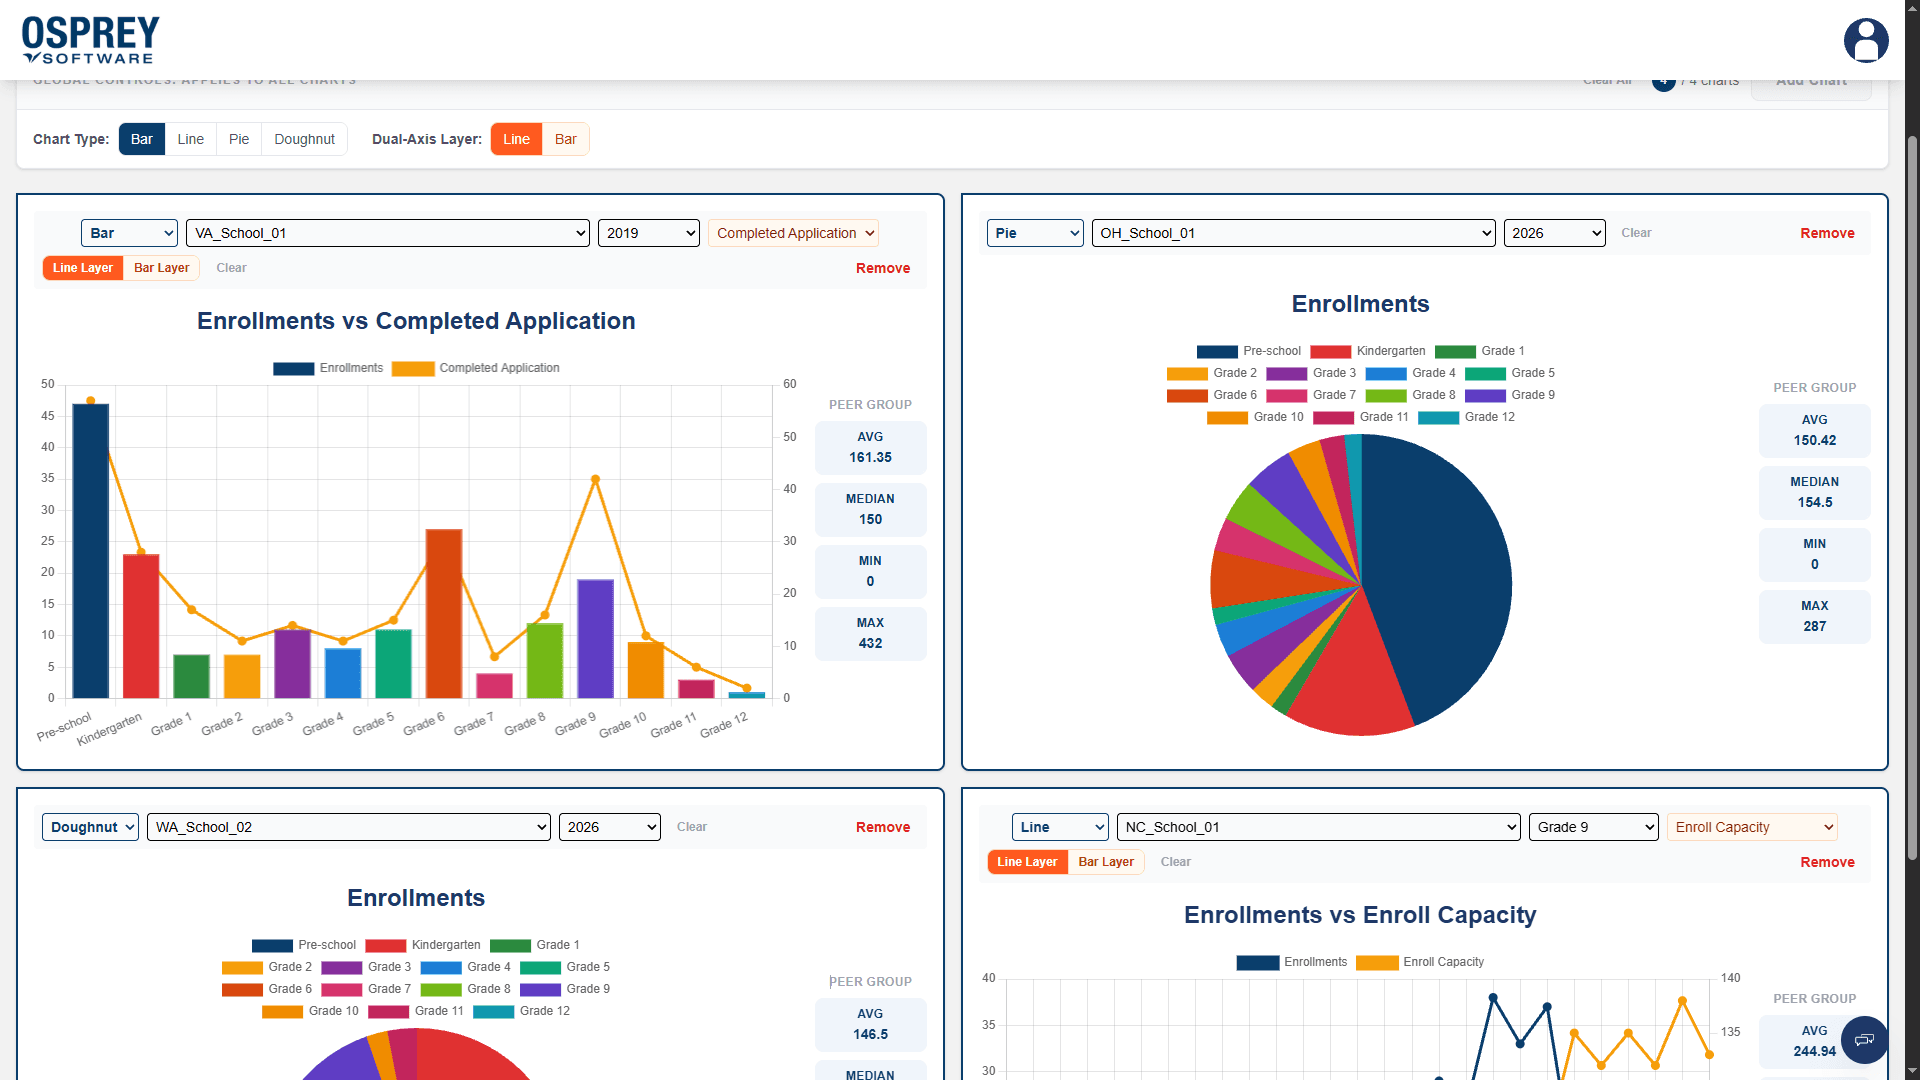The height and width of the screenshot is (1080, 1920).
Task: Toggle Enrollments legend swatch in bar chart
Action: pyautogui.click(x=293, y=369)
